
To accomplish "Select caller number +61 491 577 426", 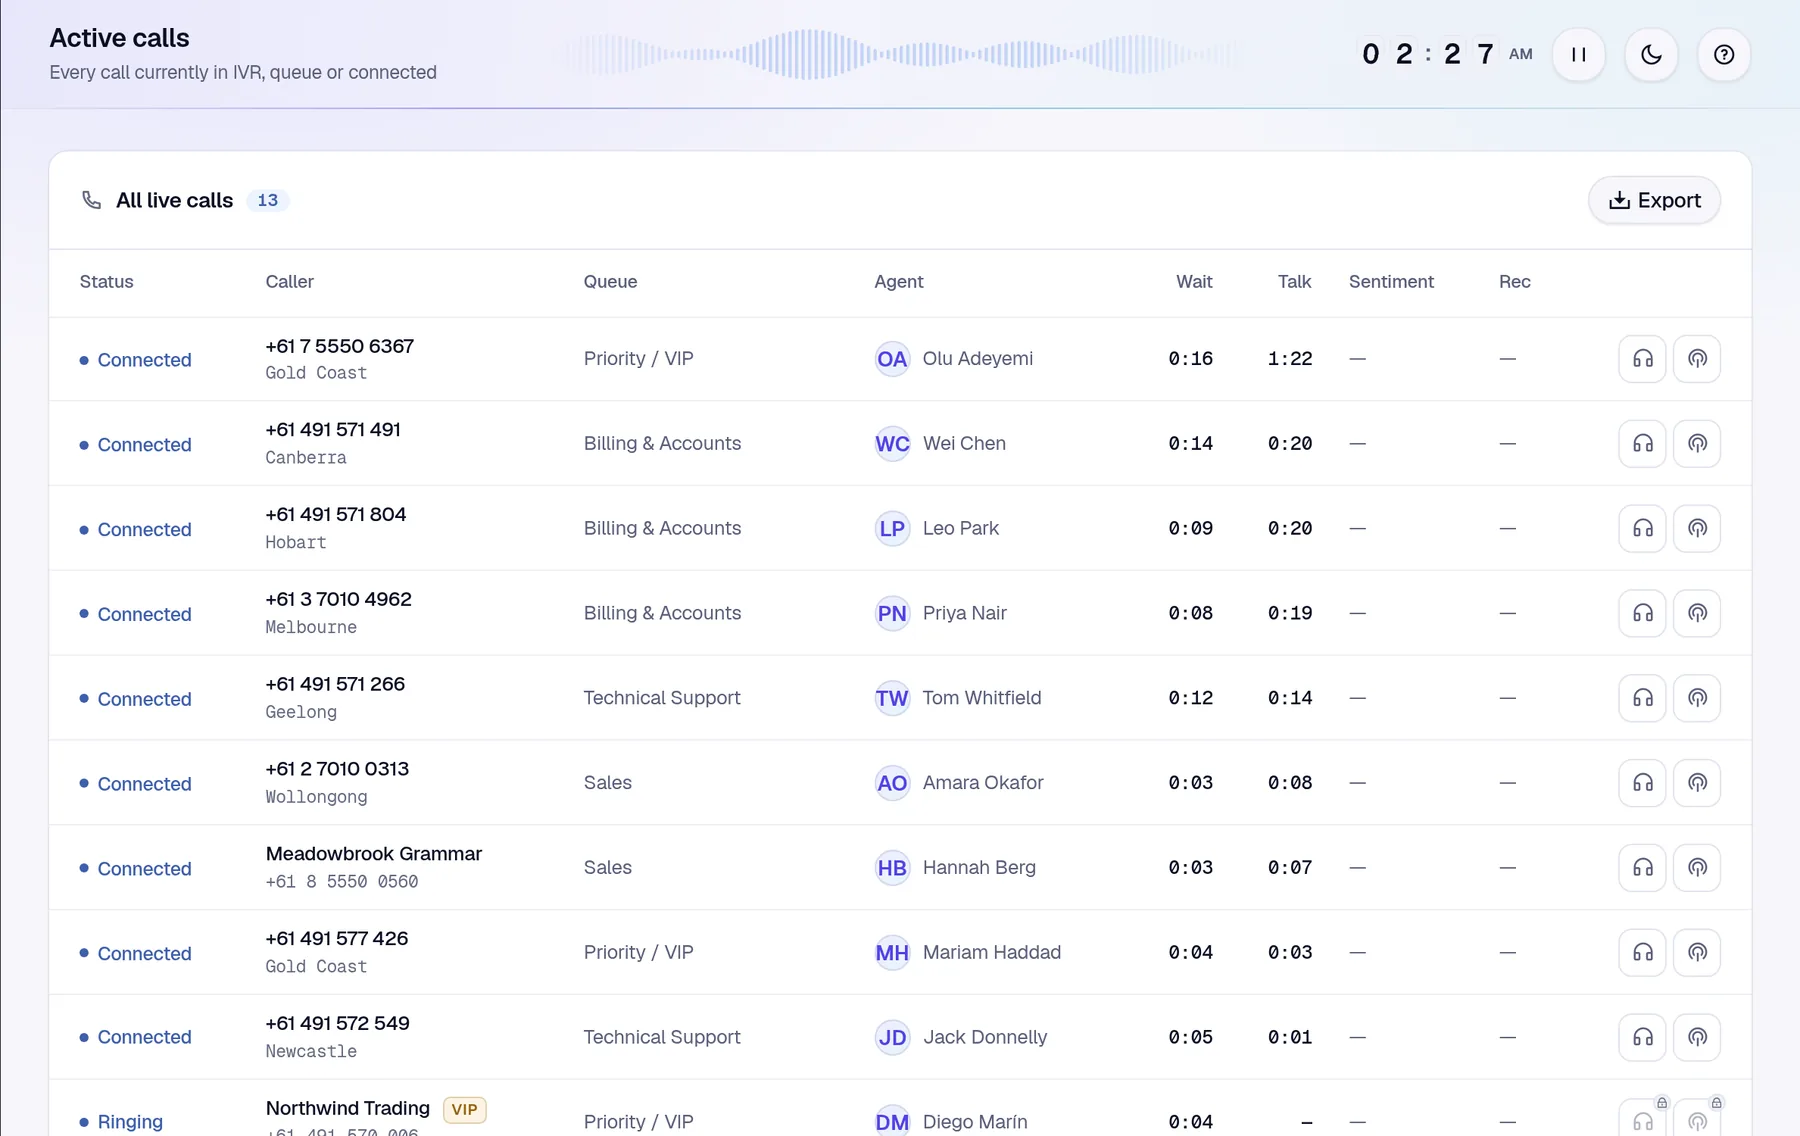I will pyautogui.click(x=336, y=939).
